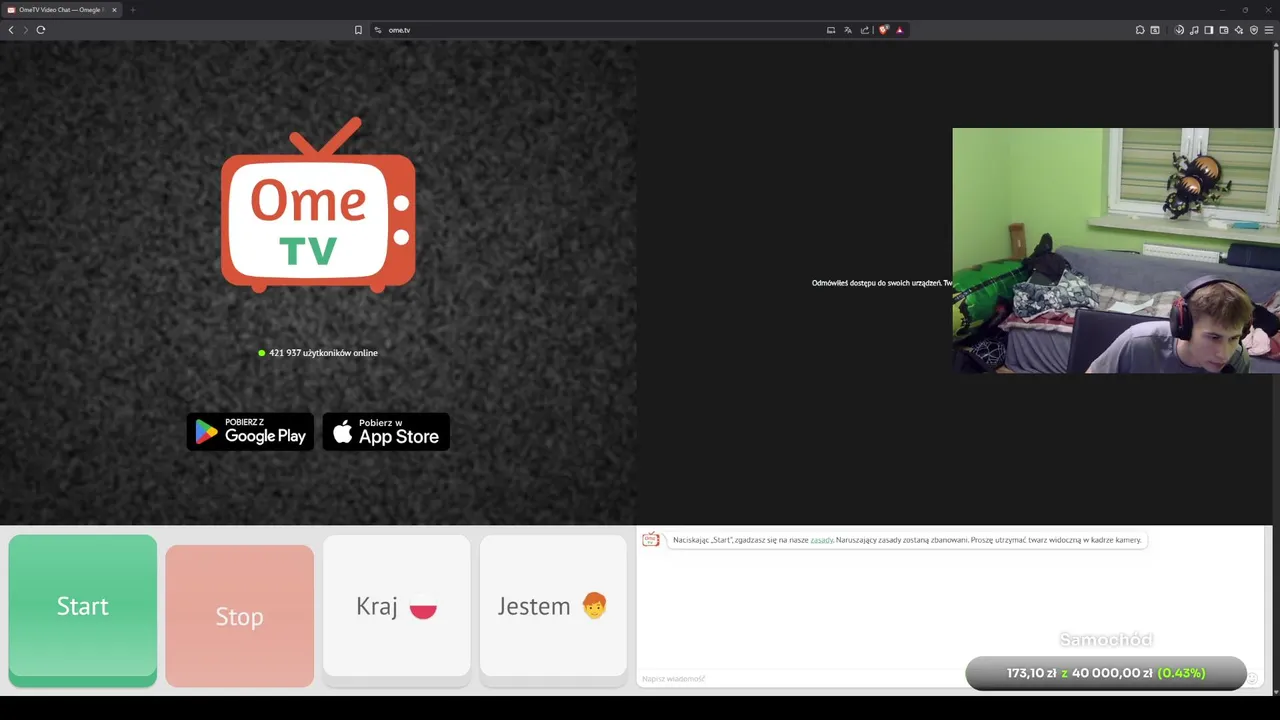Click the OmeTV avatar icon in chat message

click(x=651, y=540)
